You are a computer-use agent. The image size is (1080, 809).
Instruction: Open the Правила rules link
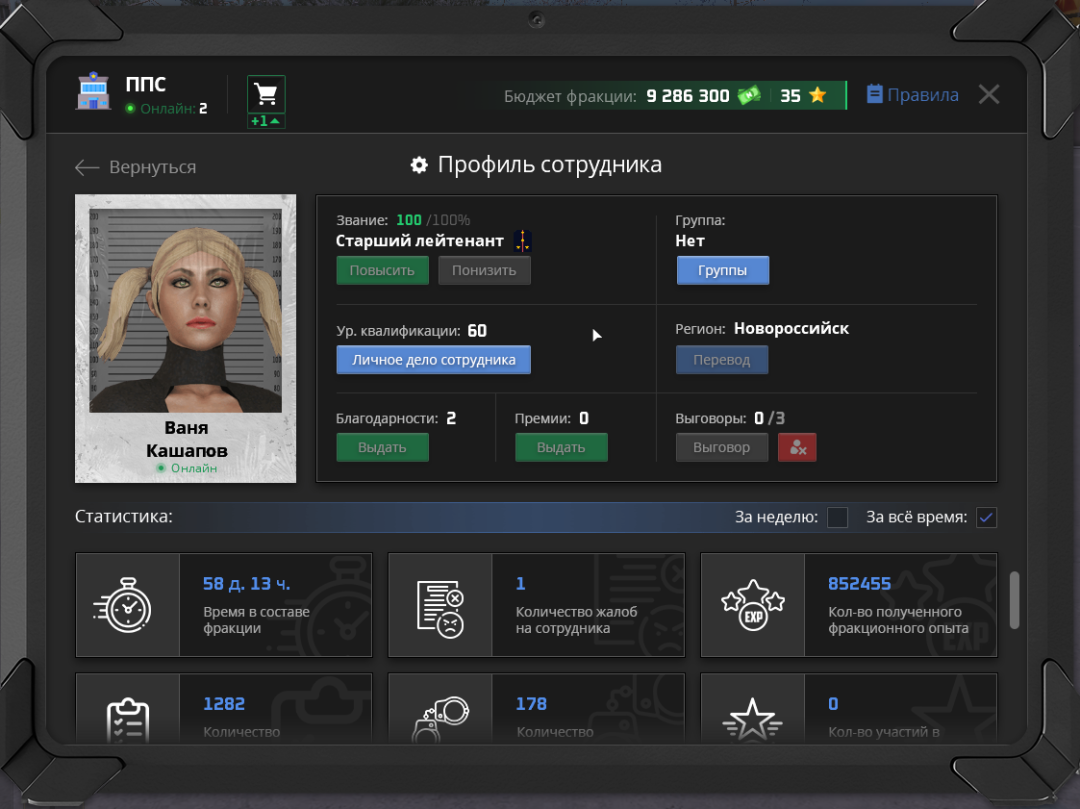pyautogui.click(x=911, y=93)
